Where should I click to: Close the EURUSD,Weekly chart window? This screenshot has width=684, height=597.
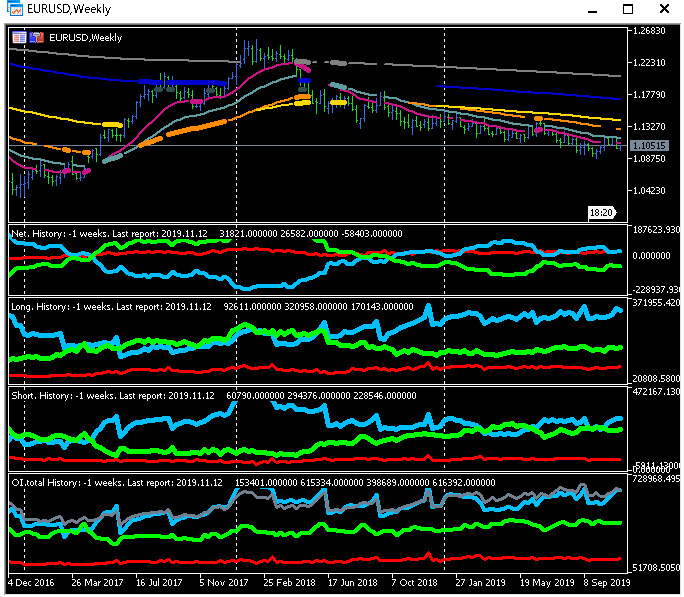664,8
